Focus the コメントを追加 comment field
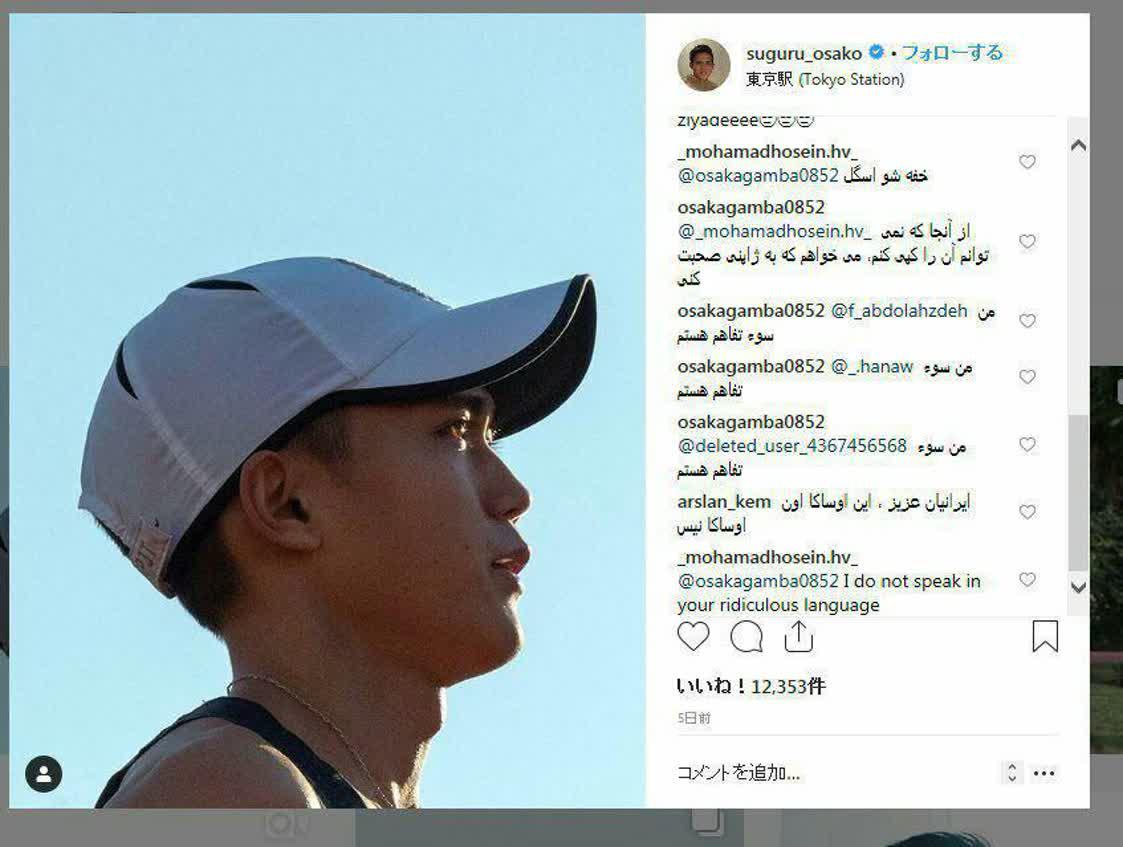 point(834,773)
